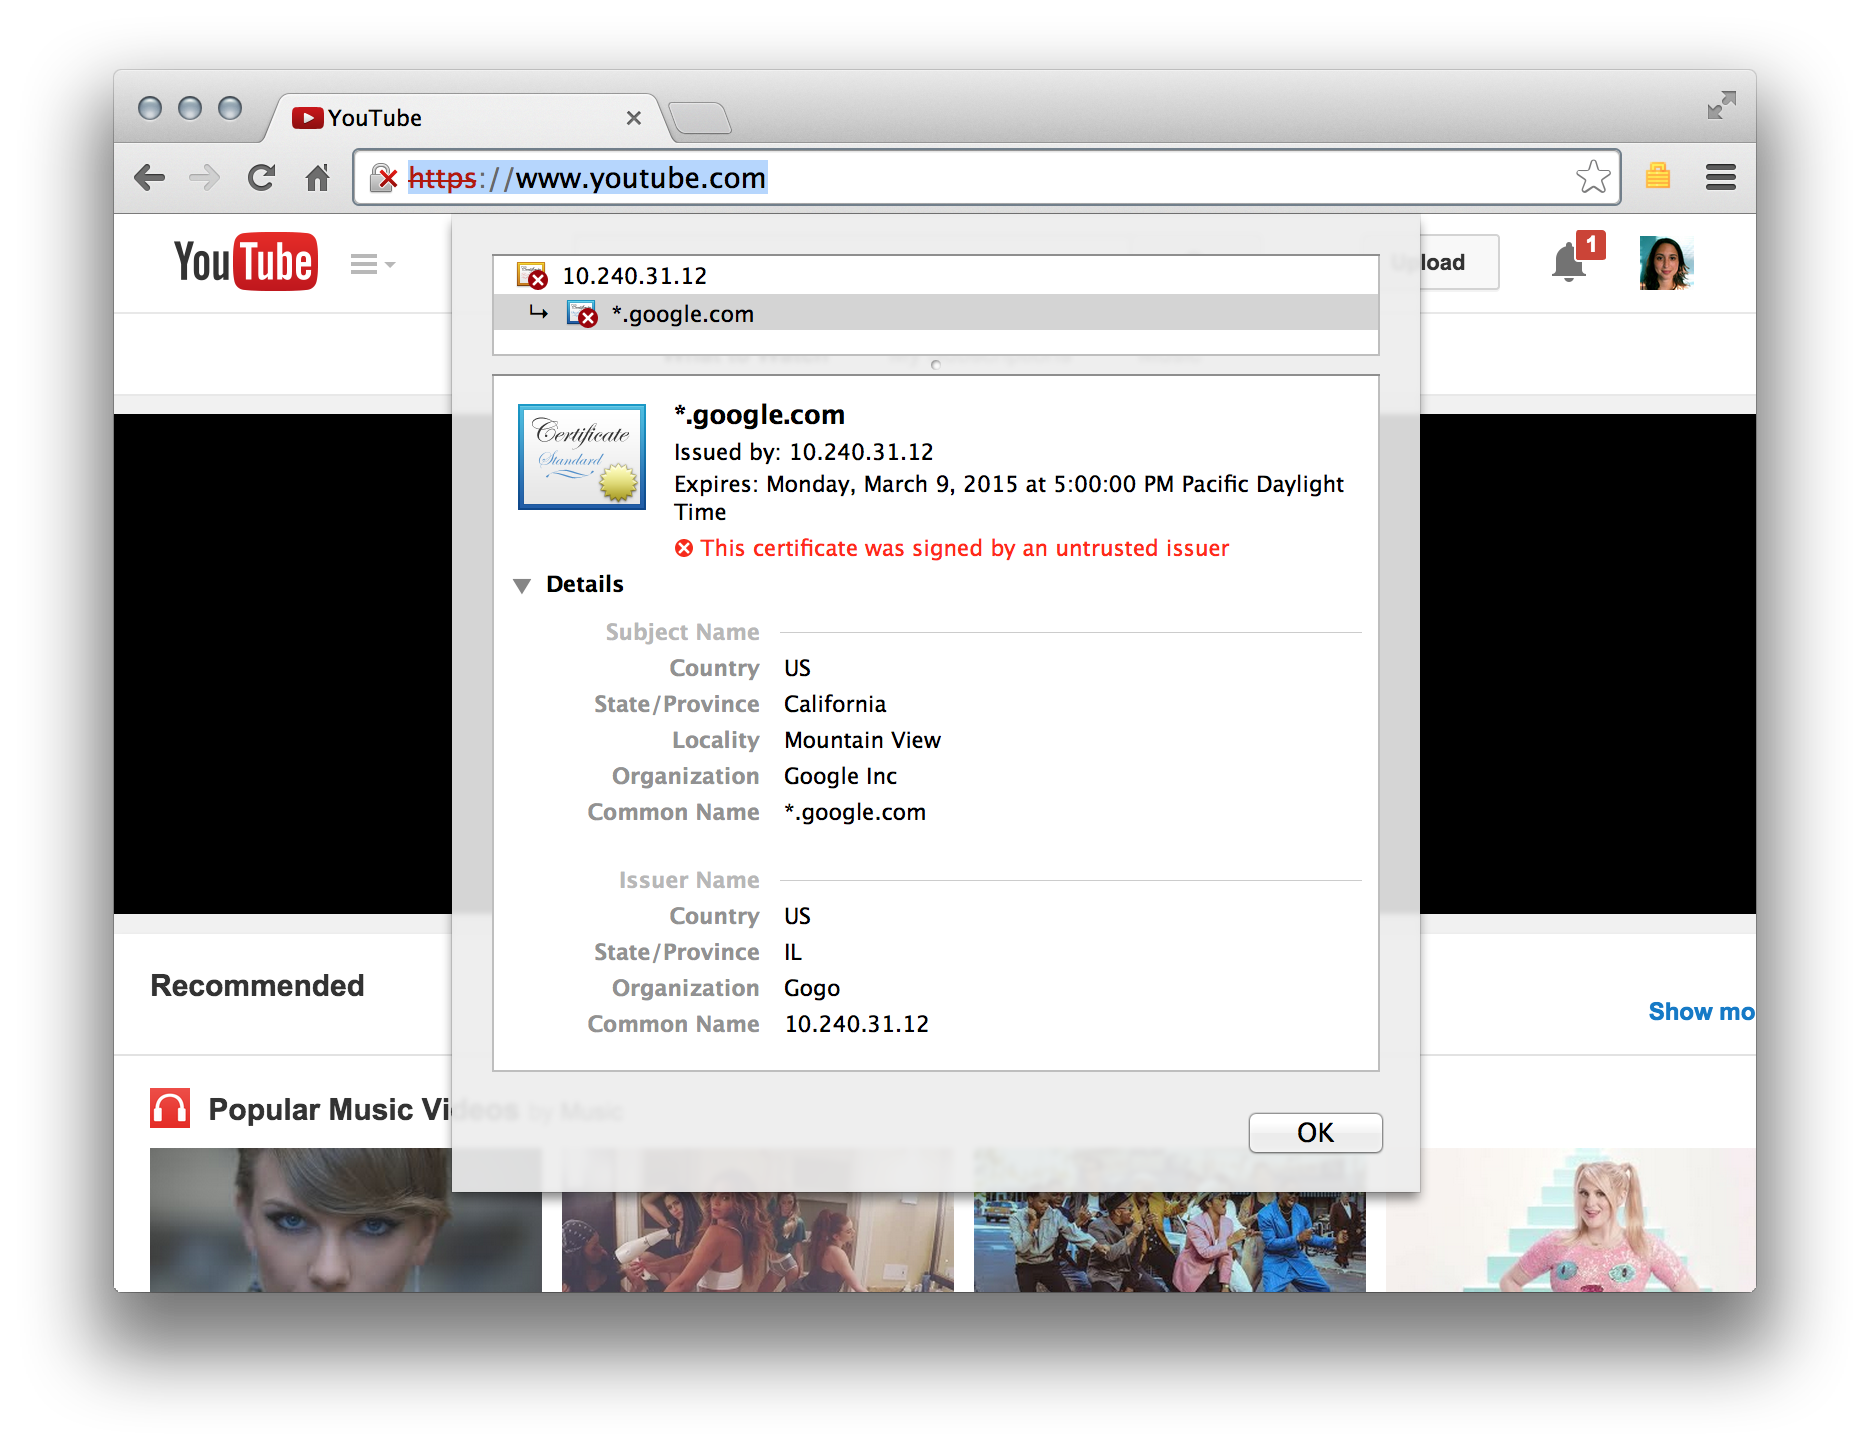Click the issuer state value 'IL'
The image size is (1870, 1450).
click(793, 952)
